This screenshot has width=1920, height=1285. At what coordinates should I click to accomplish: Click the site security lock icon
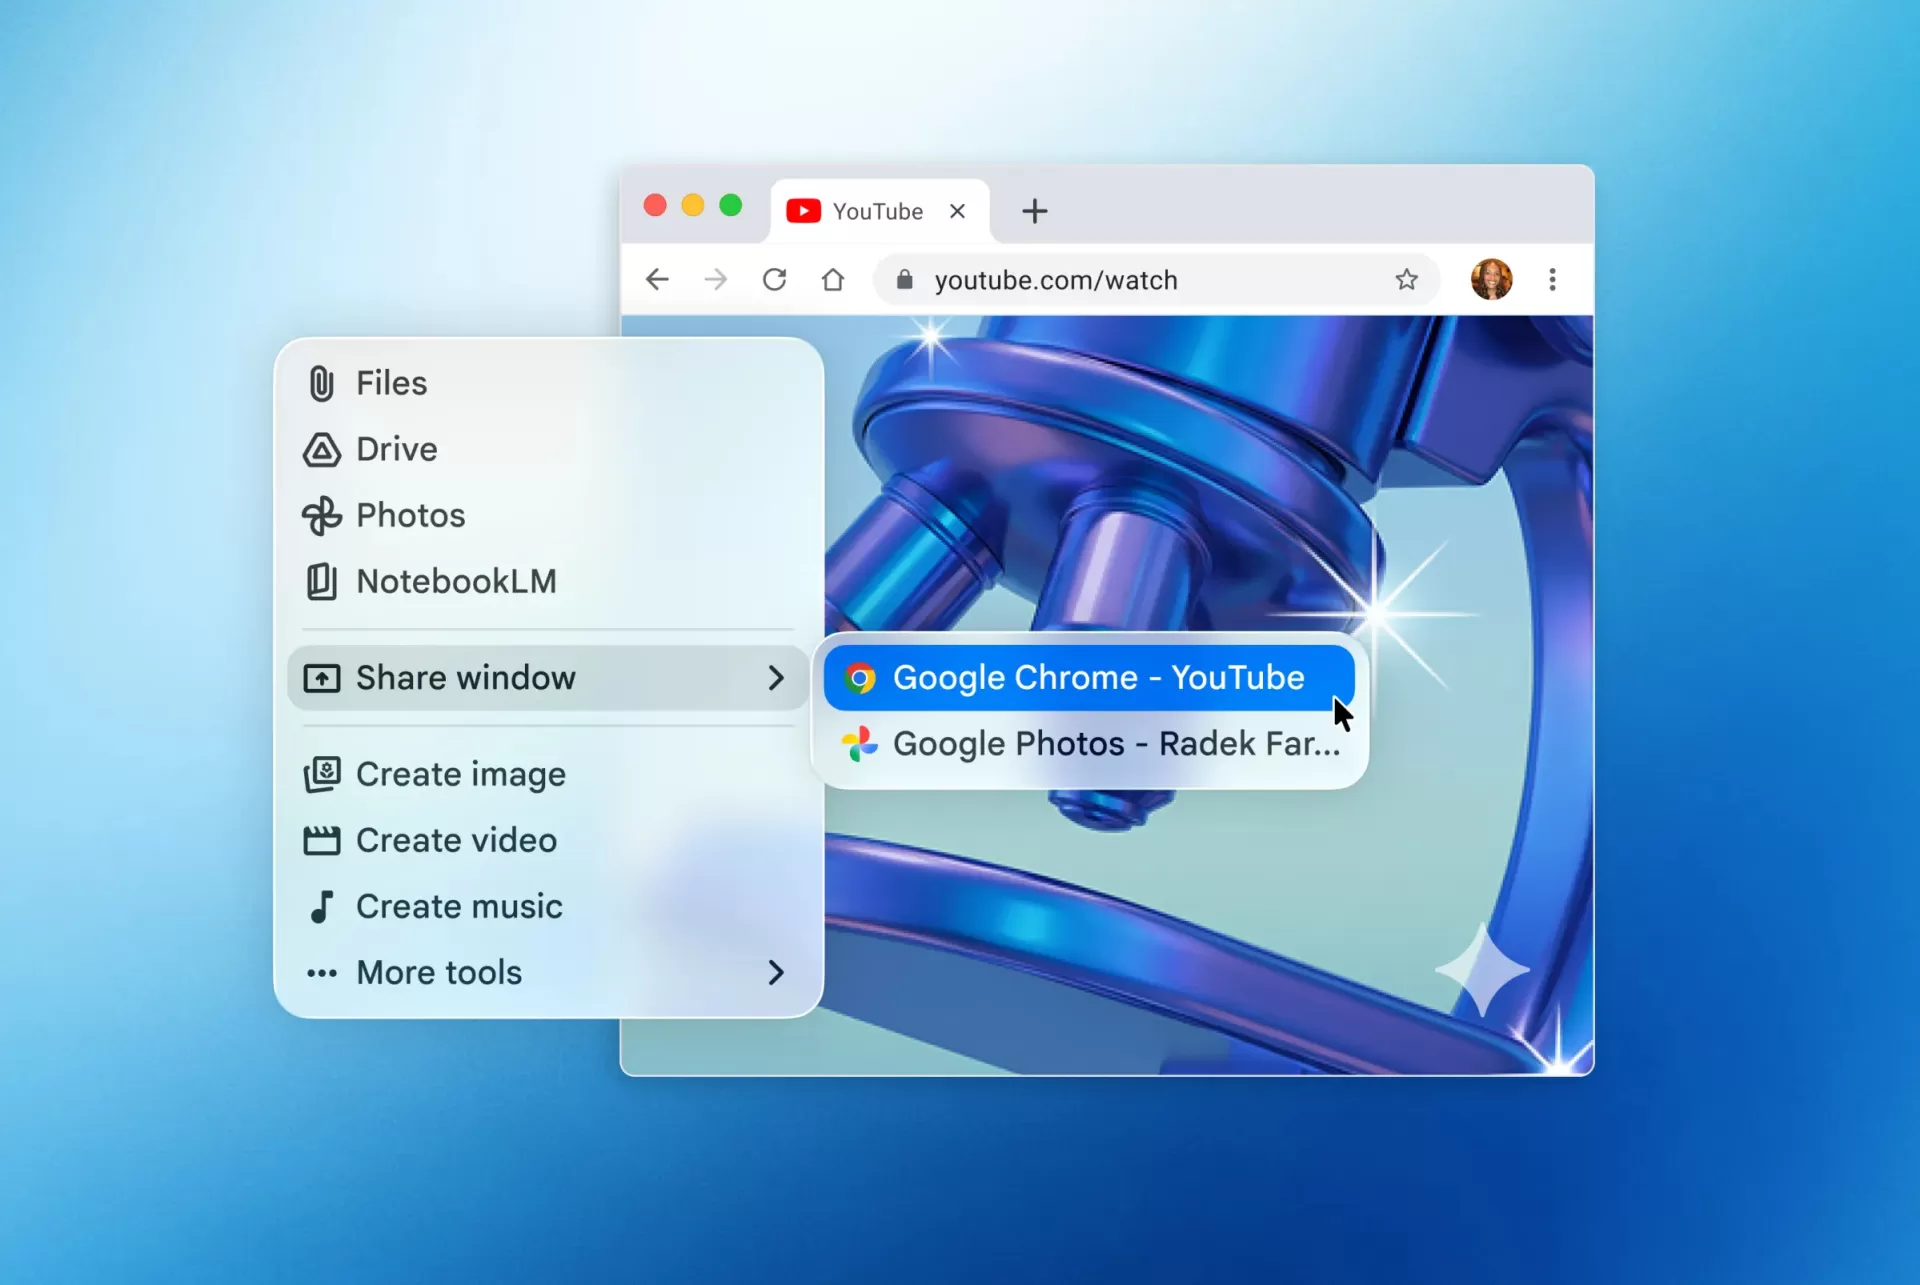[x=904, y=280]
